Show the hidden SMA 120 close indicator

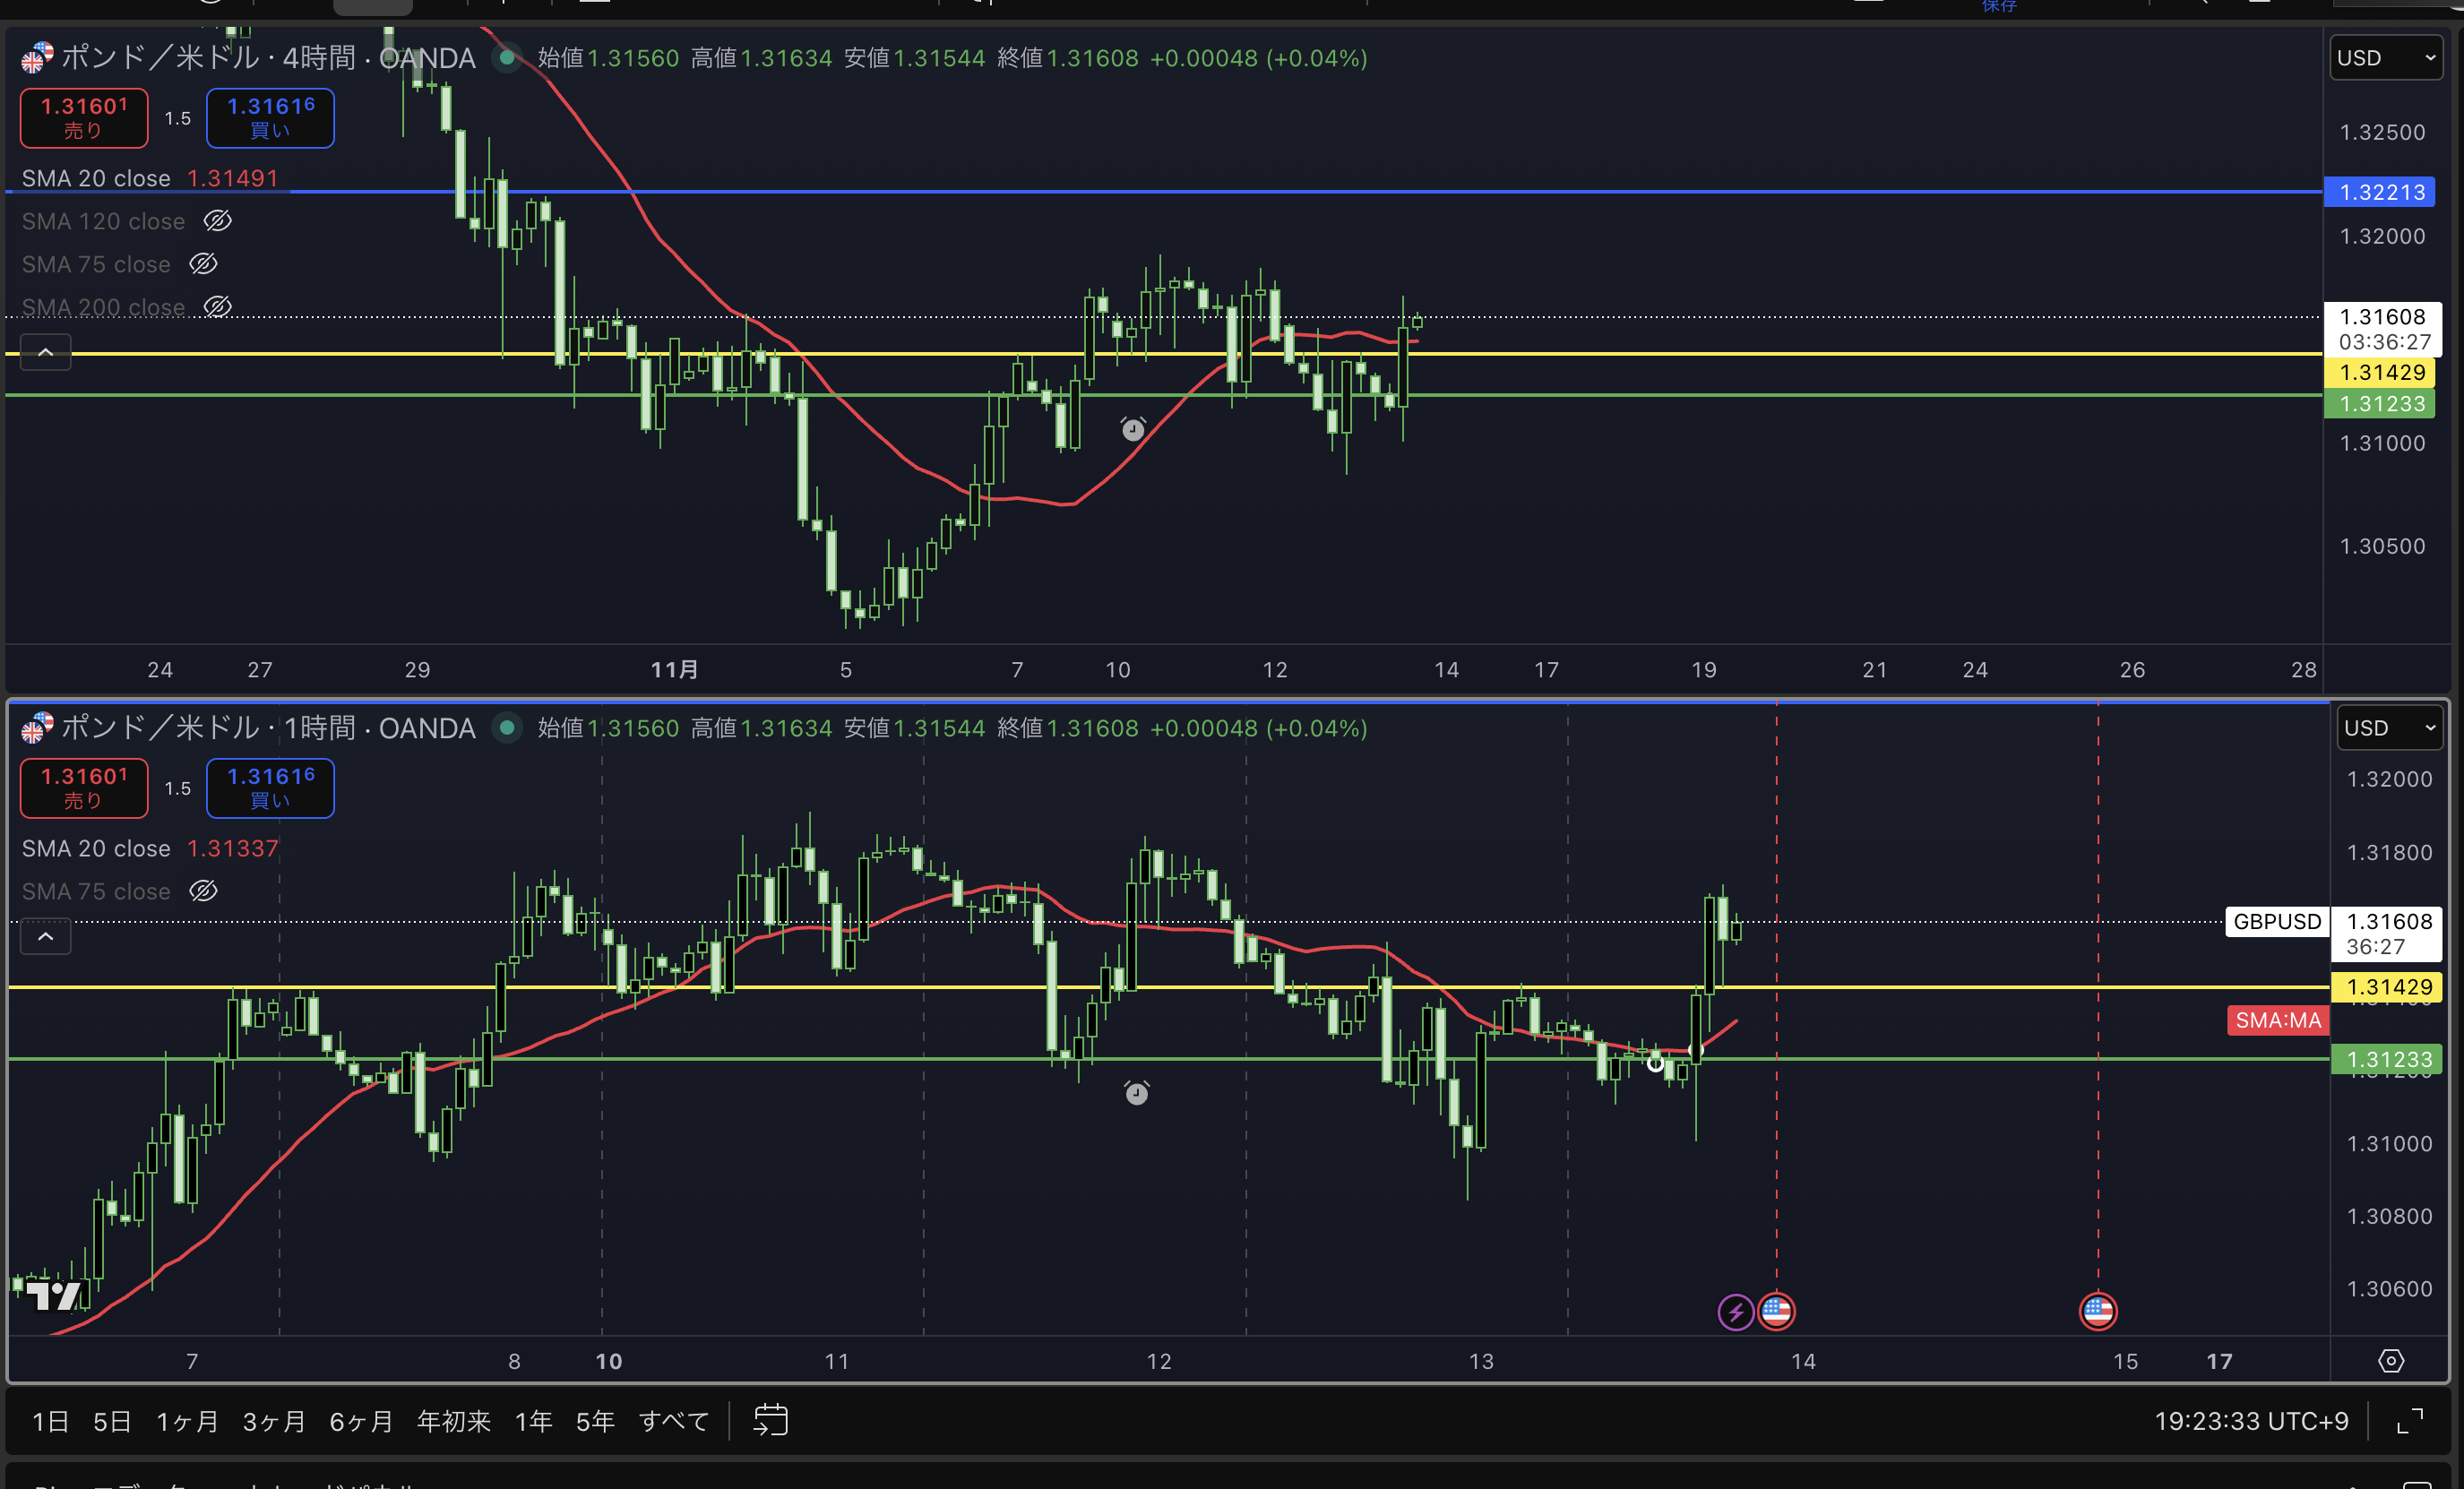[218, 221]
